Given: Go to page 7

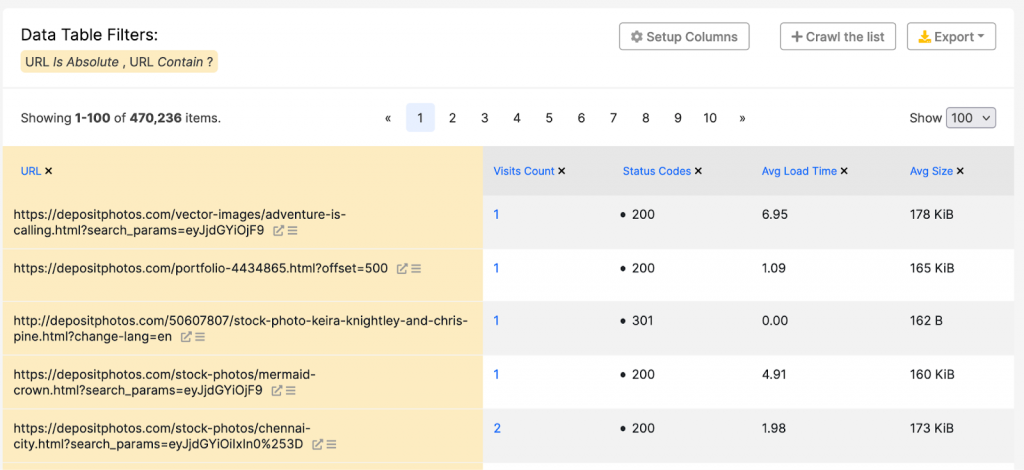Looking at the screenshot, I should [x=613, y=118].
